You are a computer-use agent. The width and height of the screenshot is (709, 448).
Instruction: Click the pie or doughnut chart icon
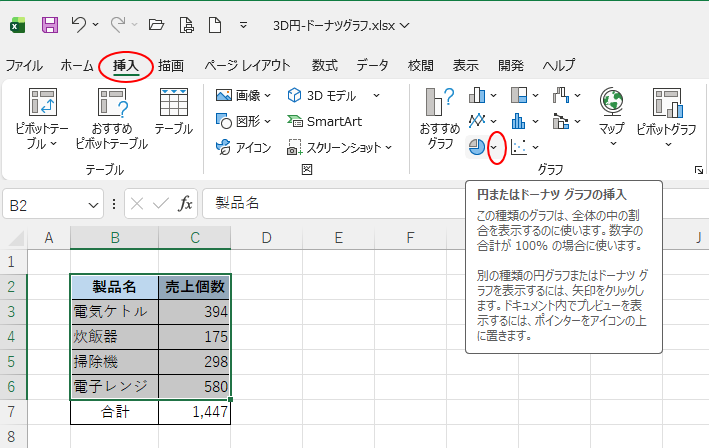pos(477,147)
